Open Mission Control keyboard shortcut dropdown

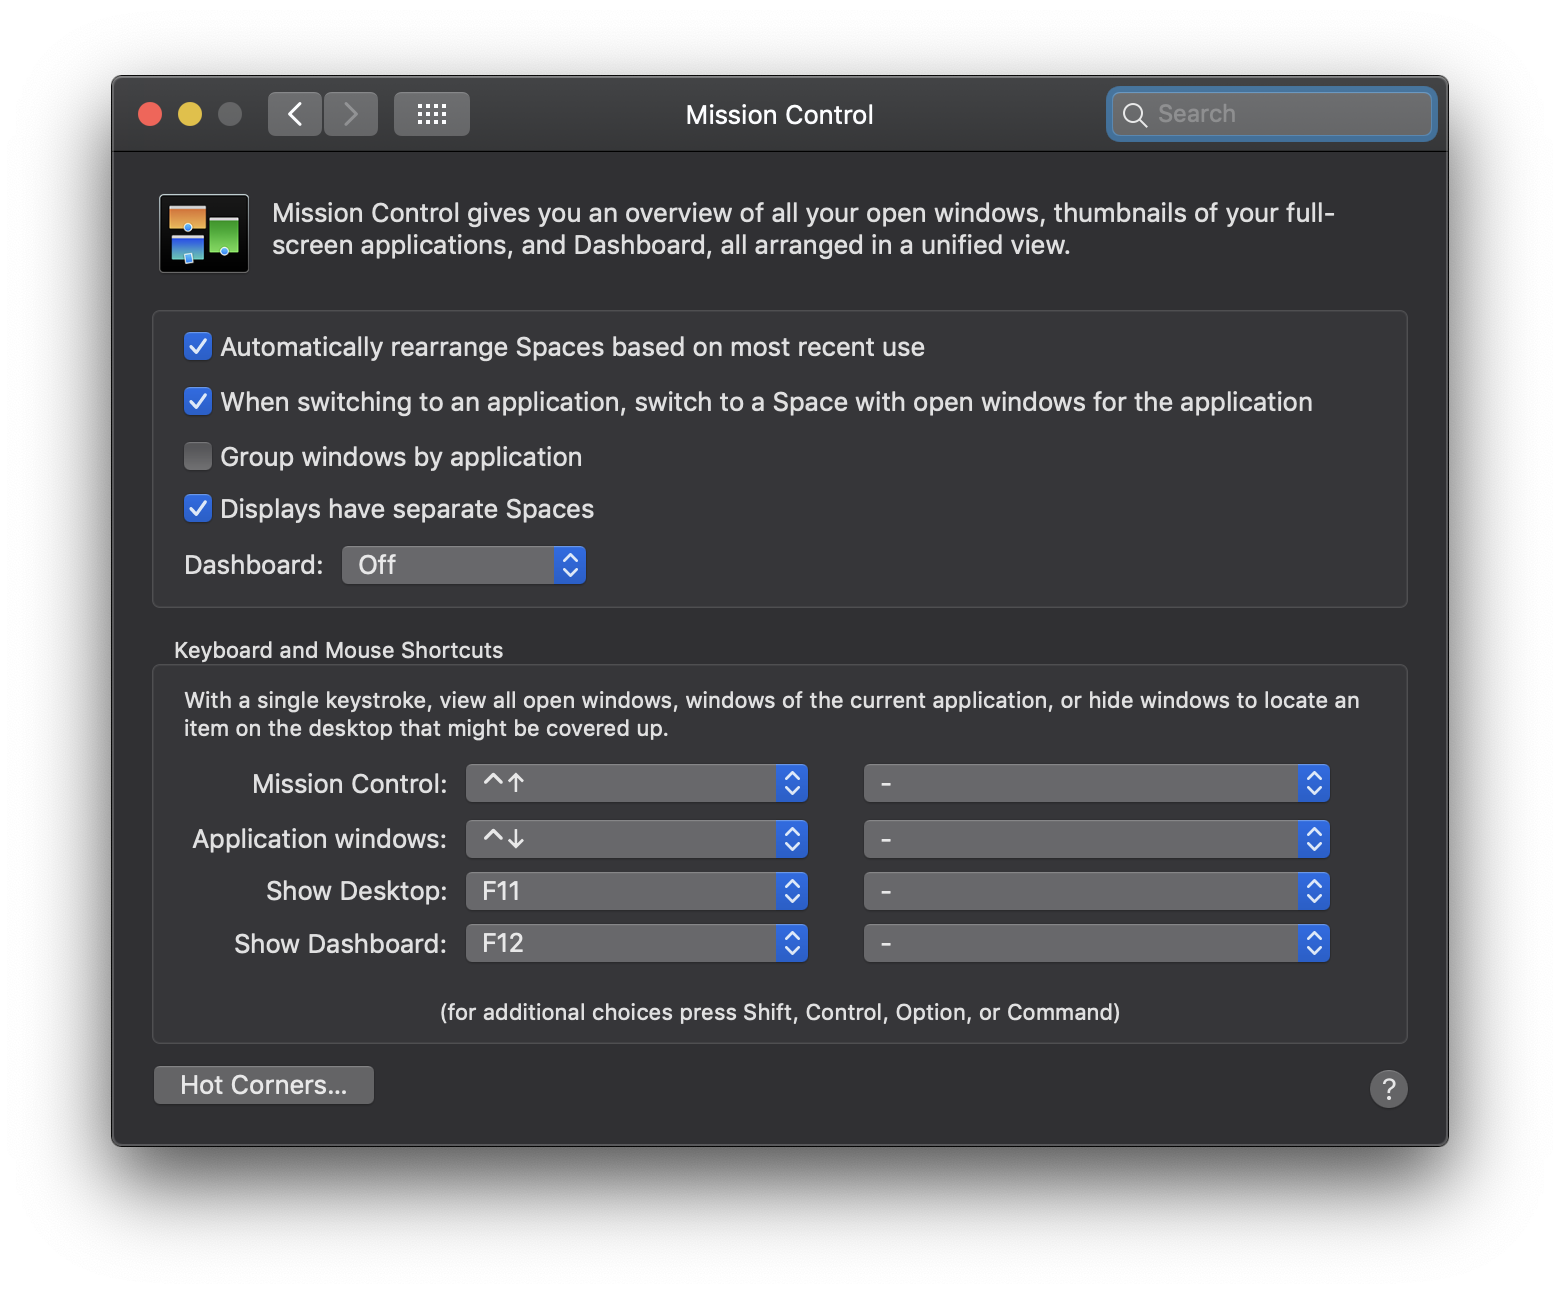click(x=637, y=783)
